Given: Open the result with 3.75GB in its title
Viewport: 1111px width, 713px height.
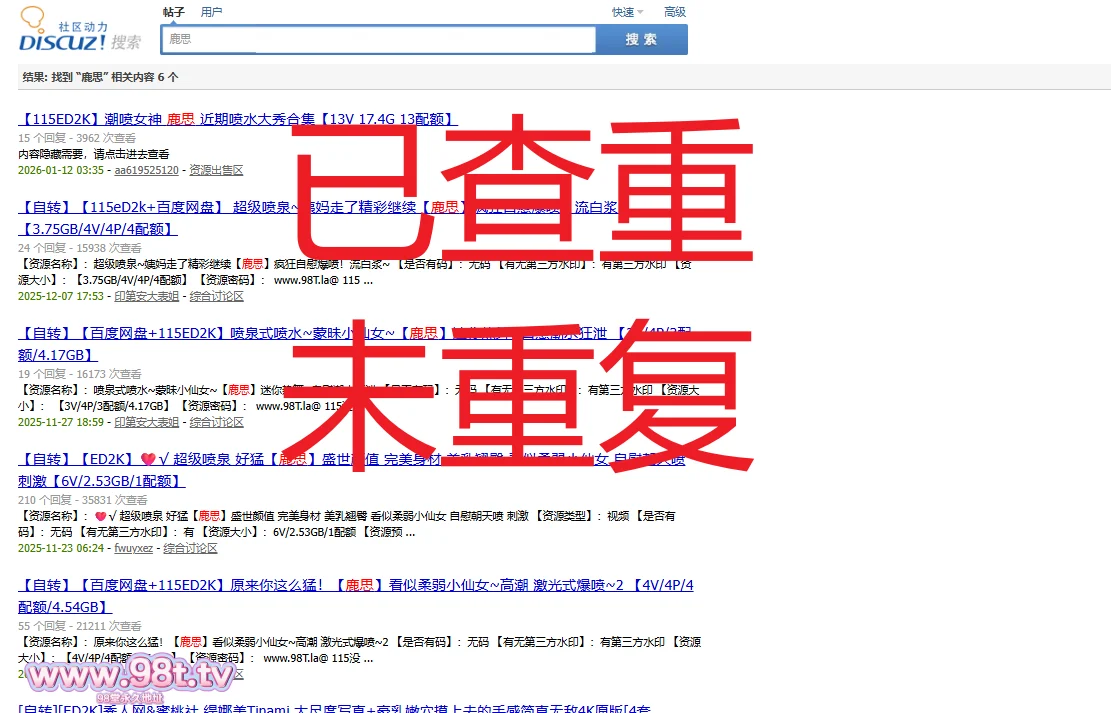Looking at the screenshot, I should pyautogui.click(x=98, y=229).
